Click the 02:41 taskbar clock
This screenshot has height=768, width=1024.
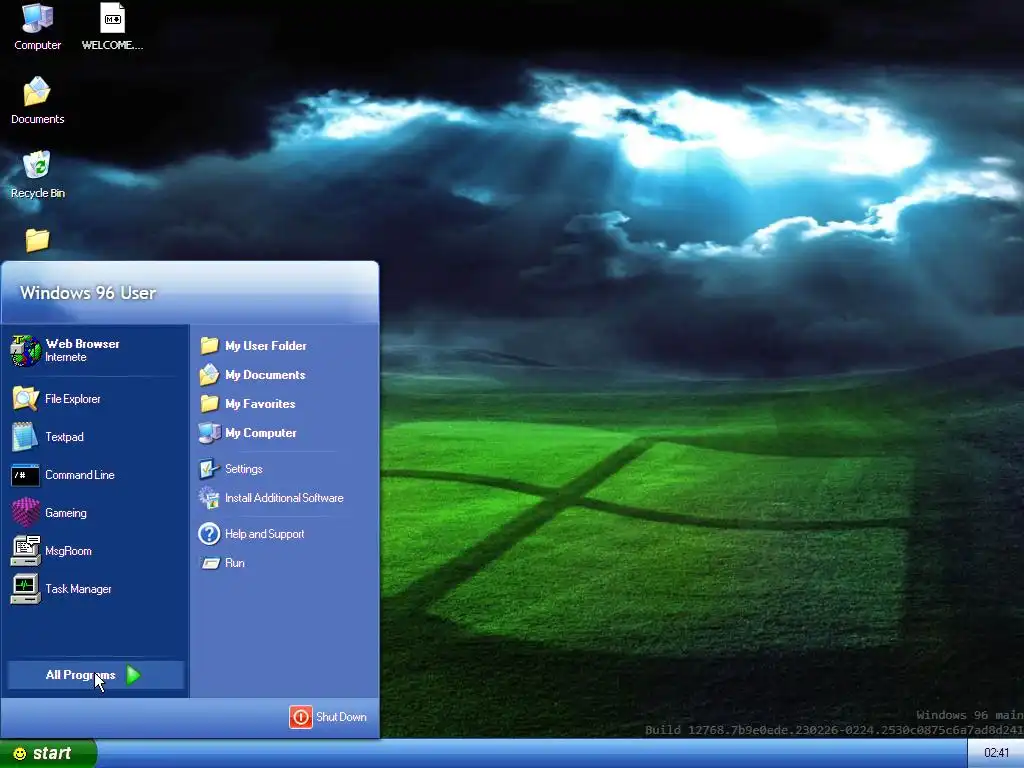pos(996,753)
